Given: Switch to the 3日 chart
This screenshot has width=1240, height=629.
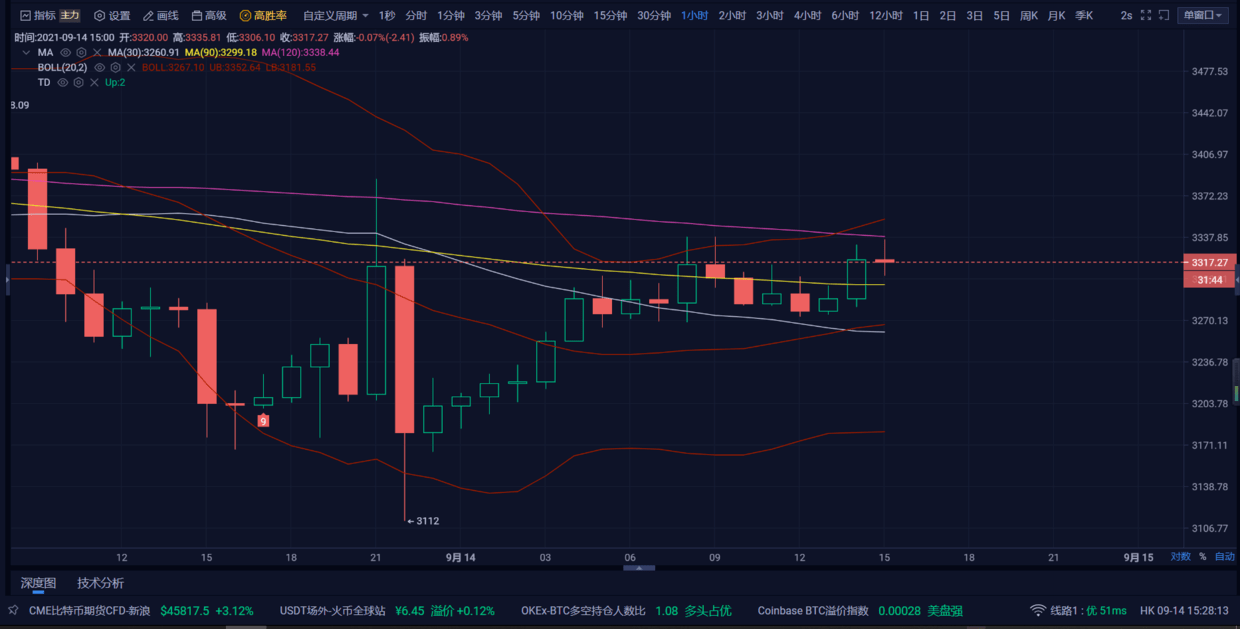Looking at the screenshot, I should (x=974, y=16).
